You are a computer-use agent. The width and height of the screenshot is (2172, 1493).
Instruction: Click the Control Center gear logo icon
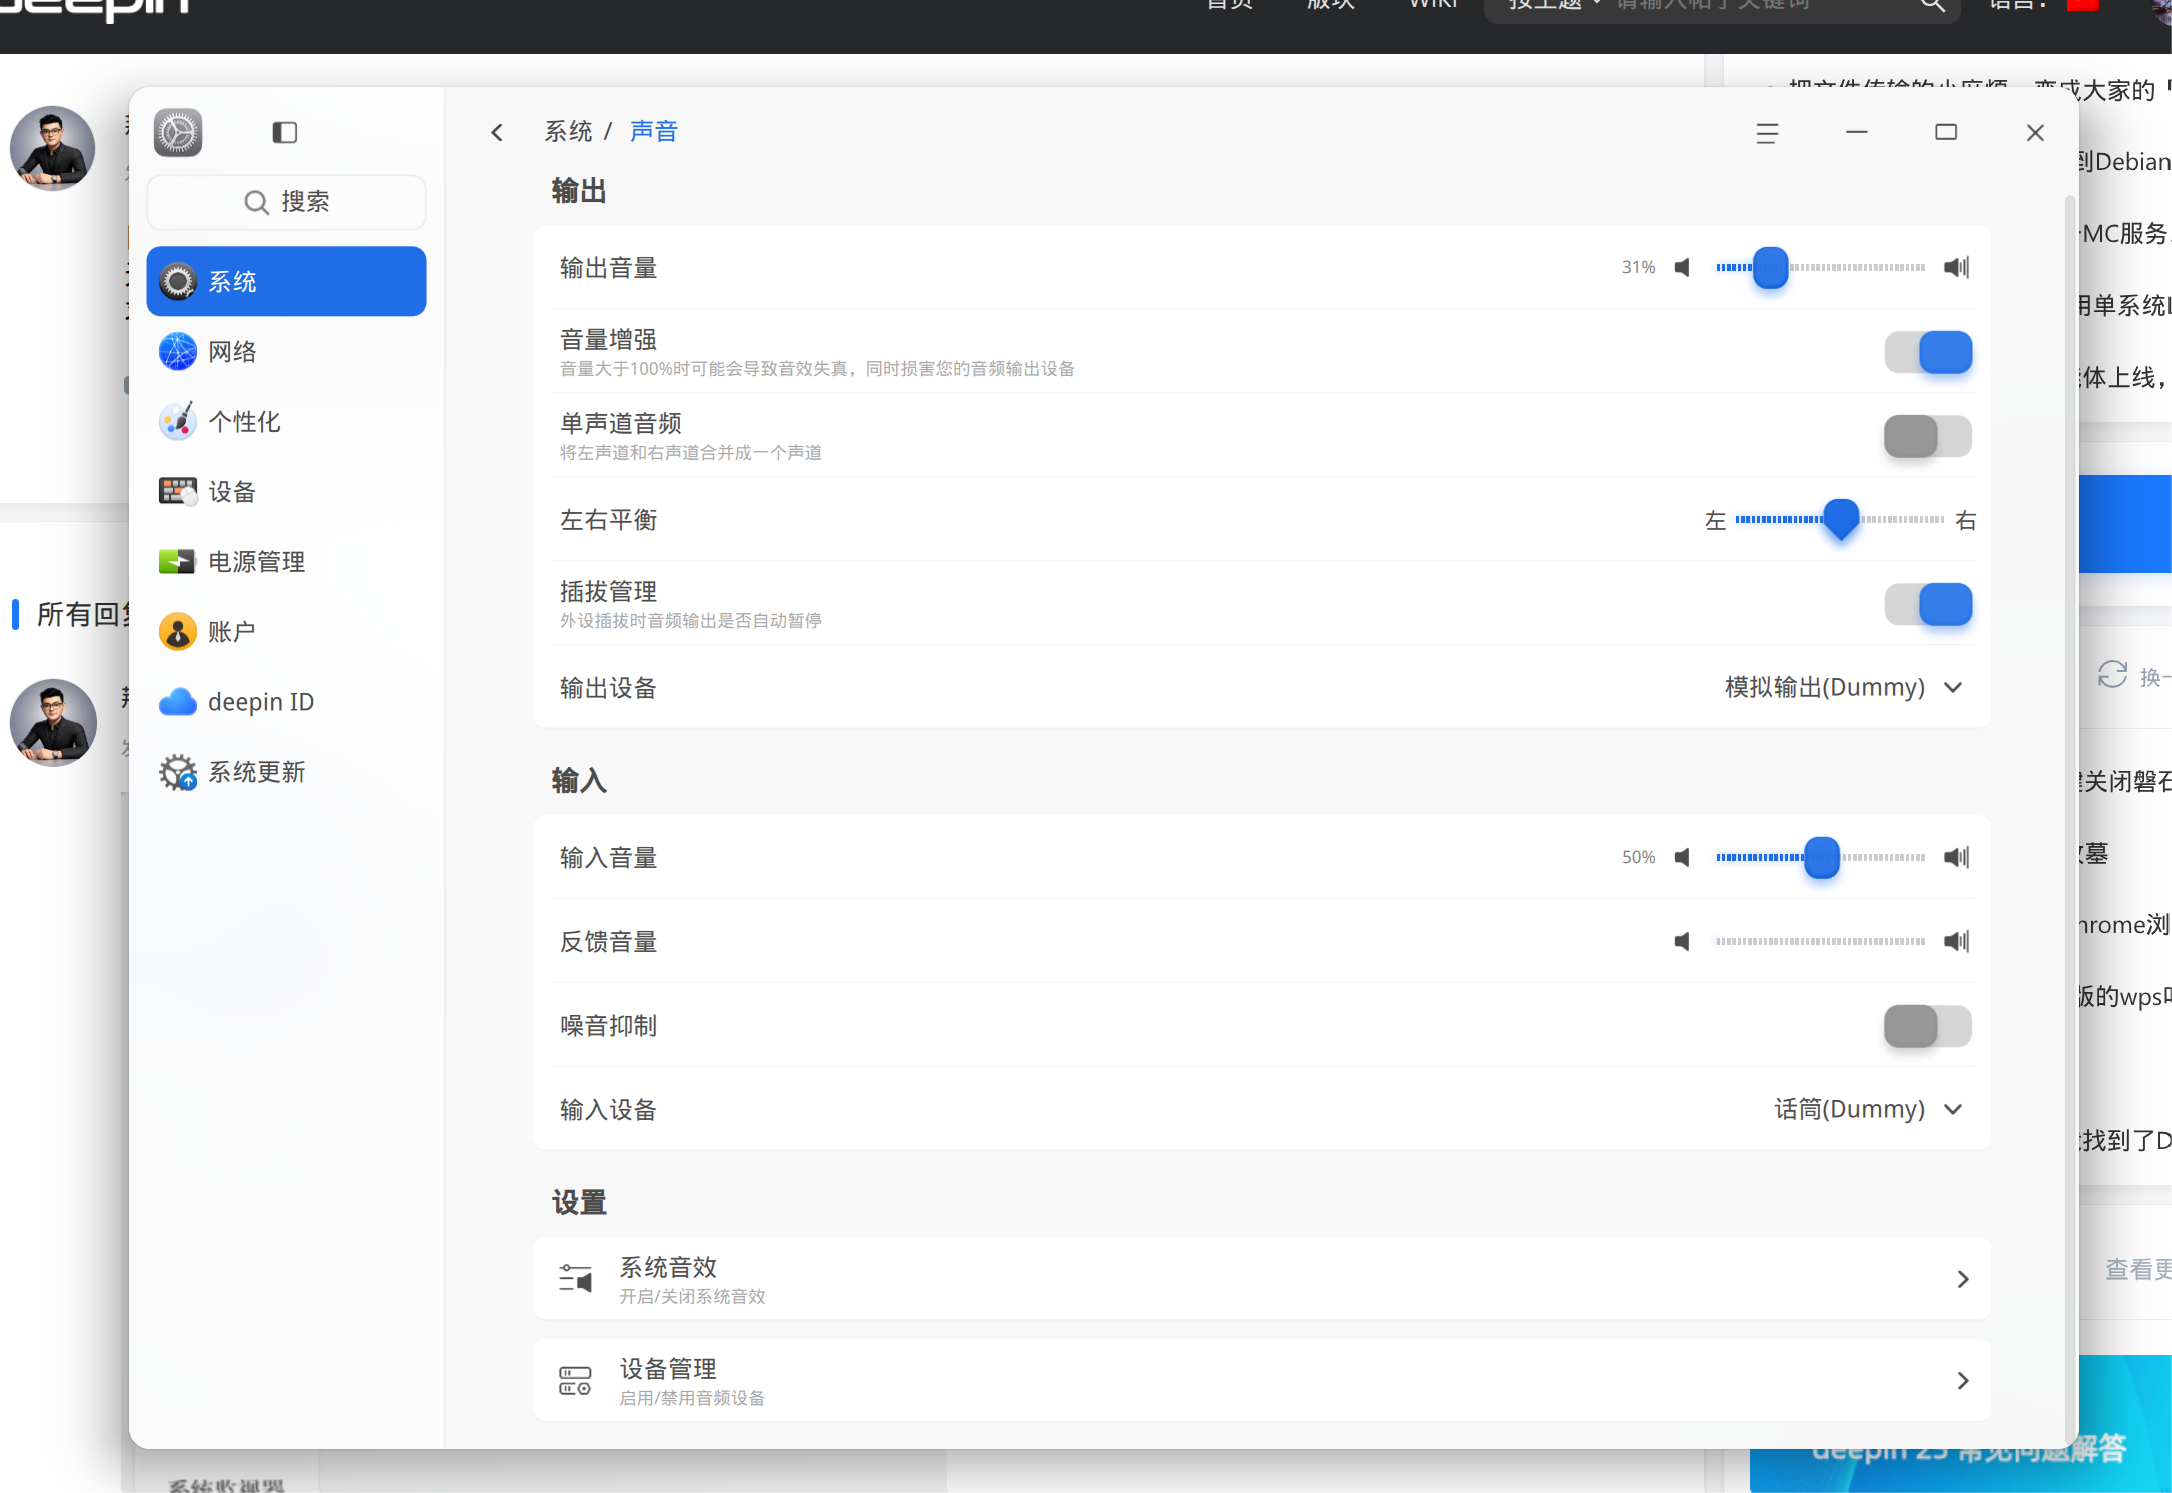[178, 132]
